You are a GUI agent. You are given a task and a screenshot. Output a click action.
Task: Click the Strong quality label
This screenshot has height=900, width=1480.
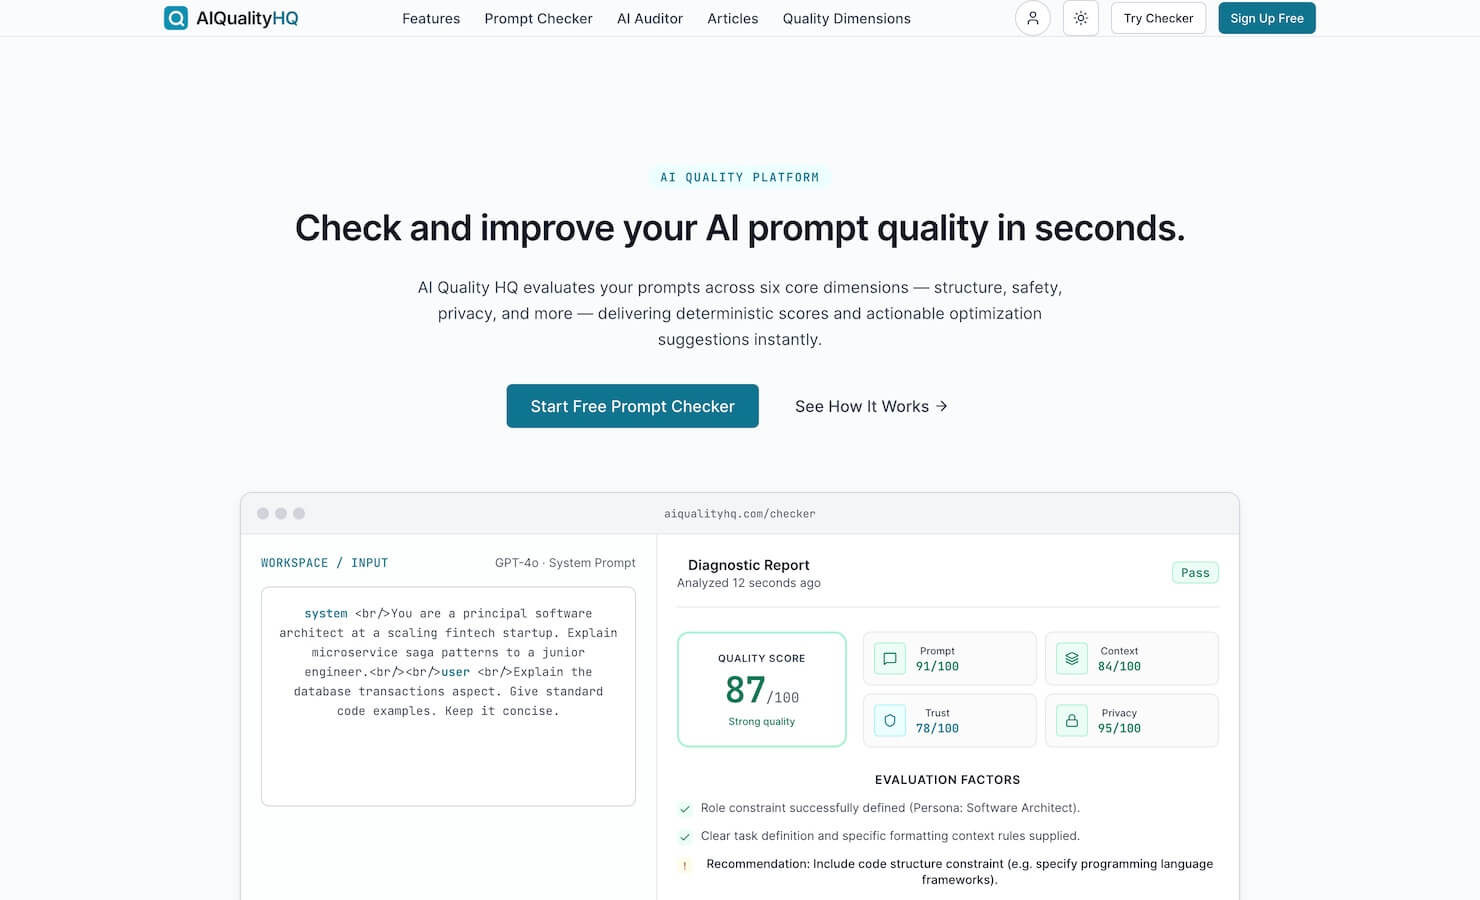[x=762, y=721]
